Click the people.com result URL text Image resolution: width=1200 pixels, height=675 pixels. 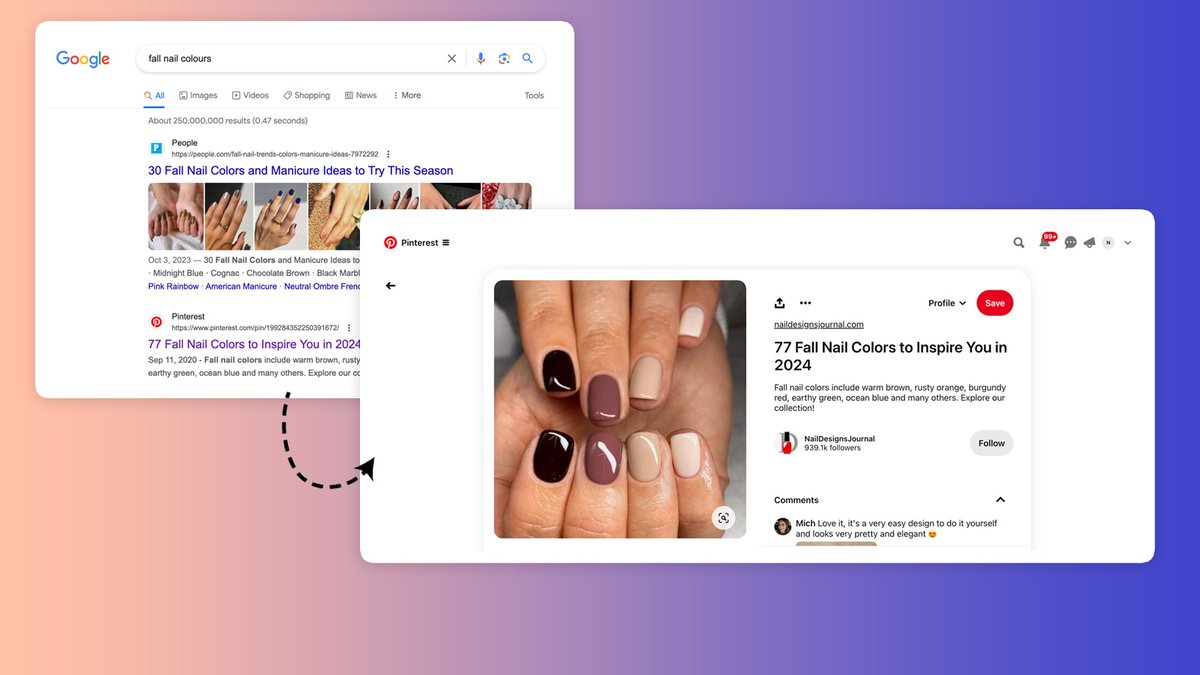pyautogui.click(x=275, y=155)
